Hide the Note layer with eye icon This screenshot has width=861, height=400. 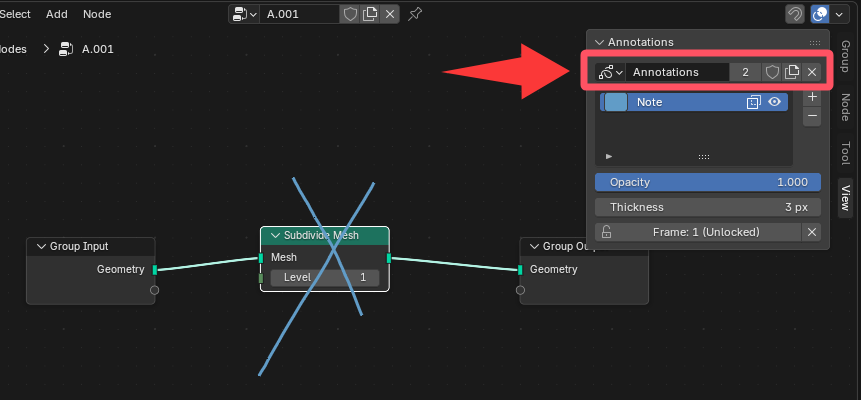774,102
